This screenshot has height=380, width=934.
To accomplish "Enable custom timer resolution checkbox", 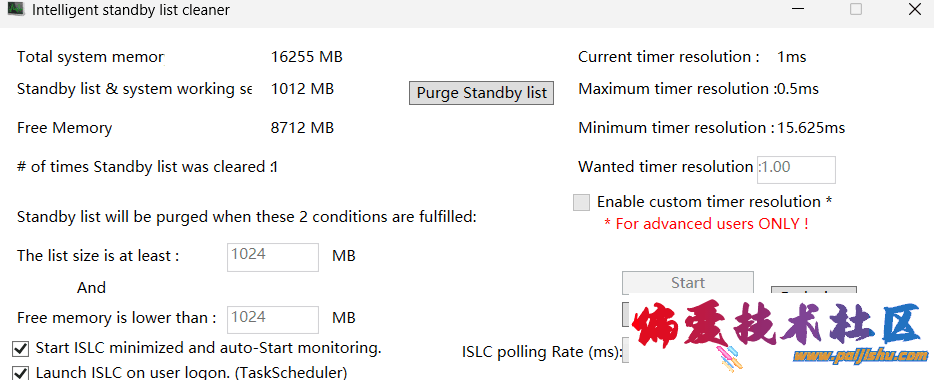I will [581, 203].
